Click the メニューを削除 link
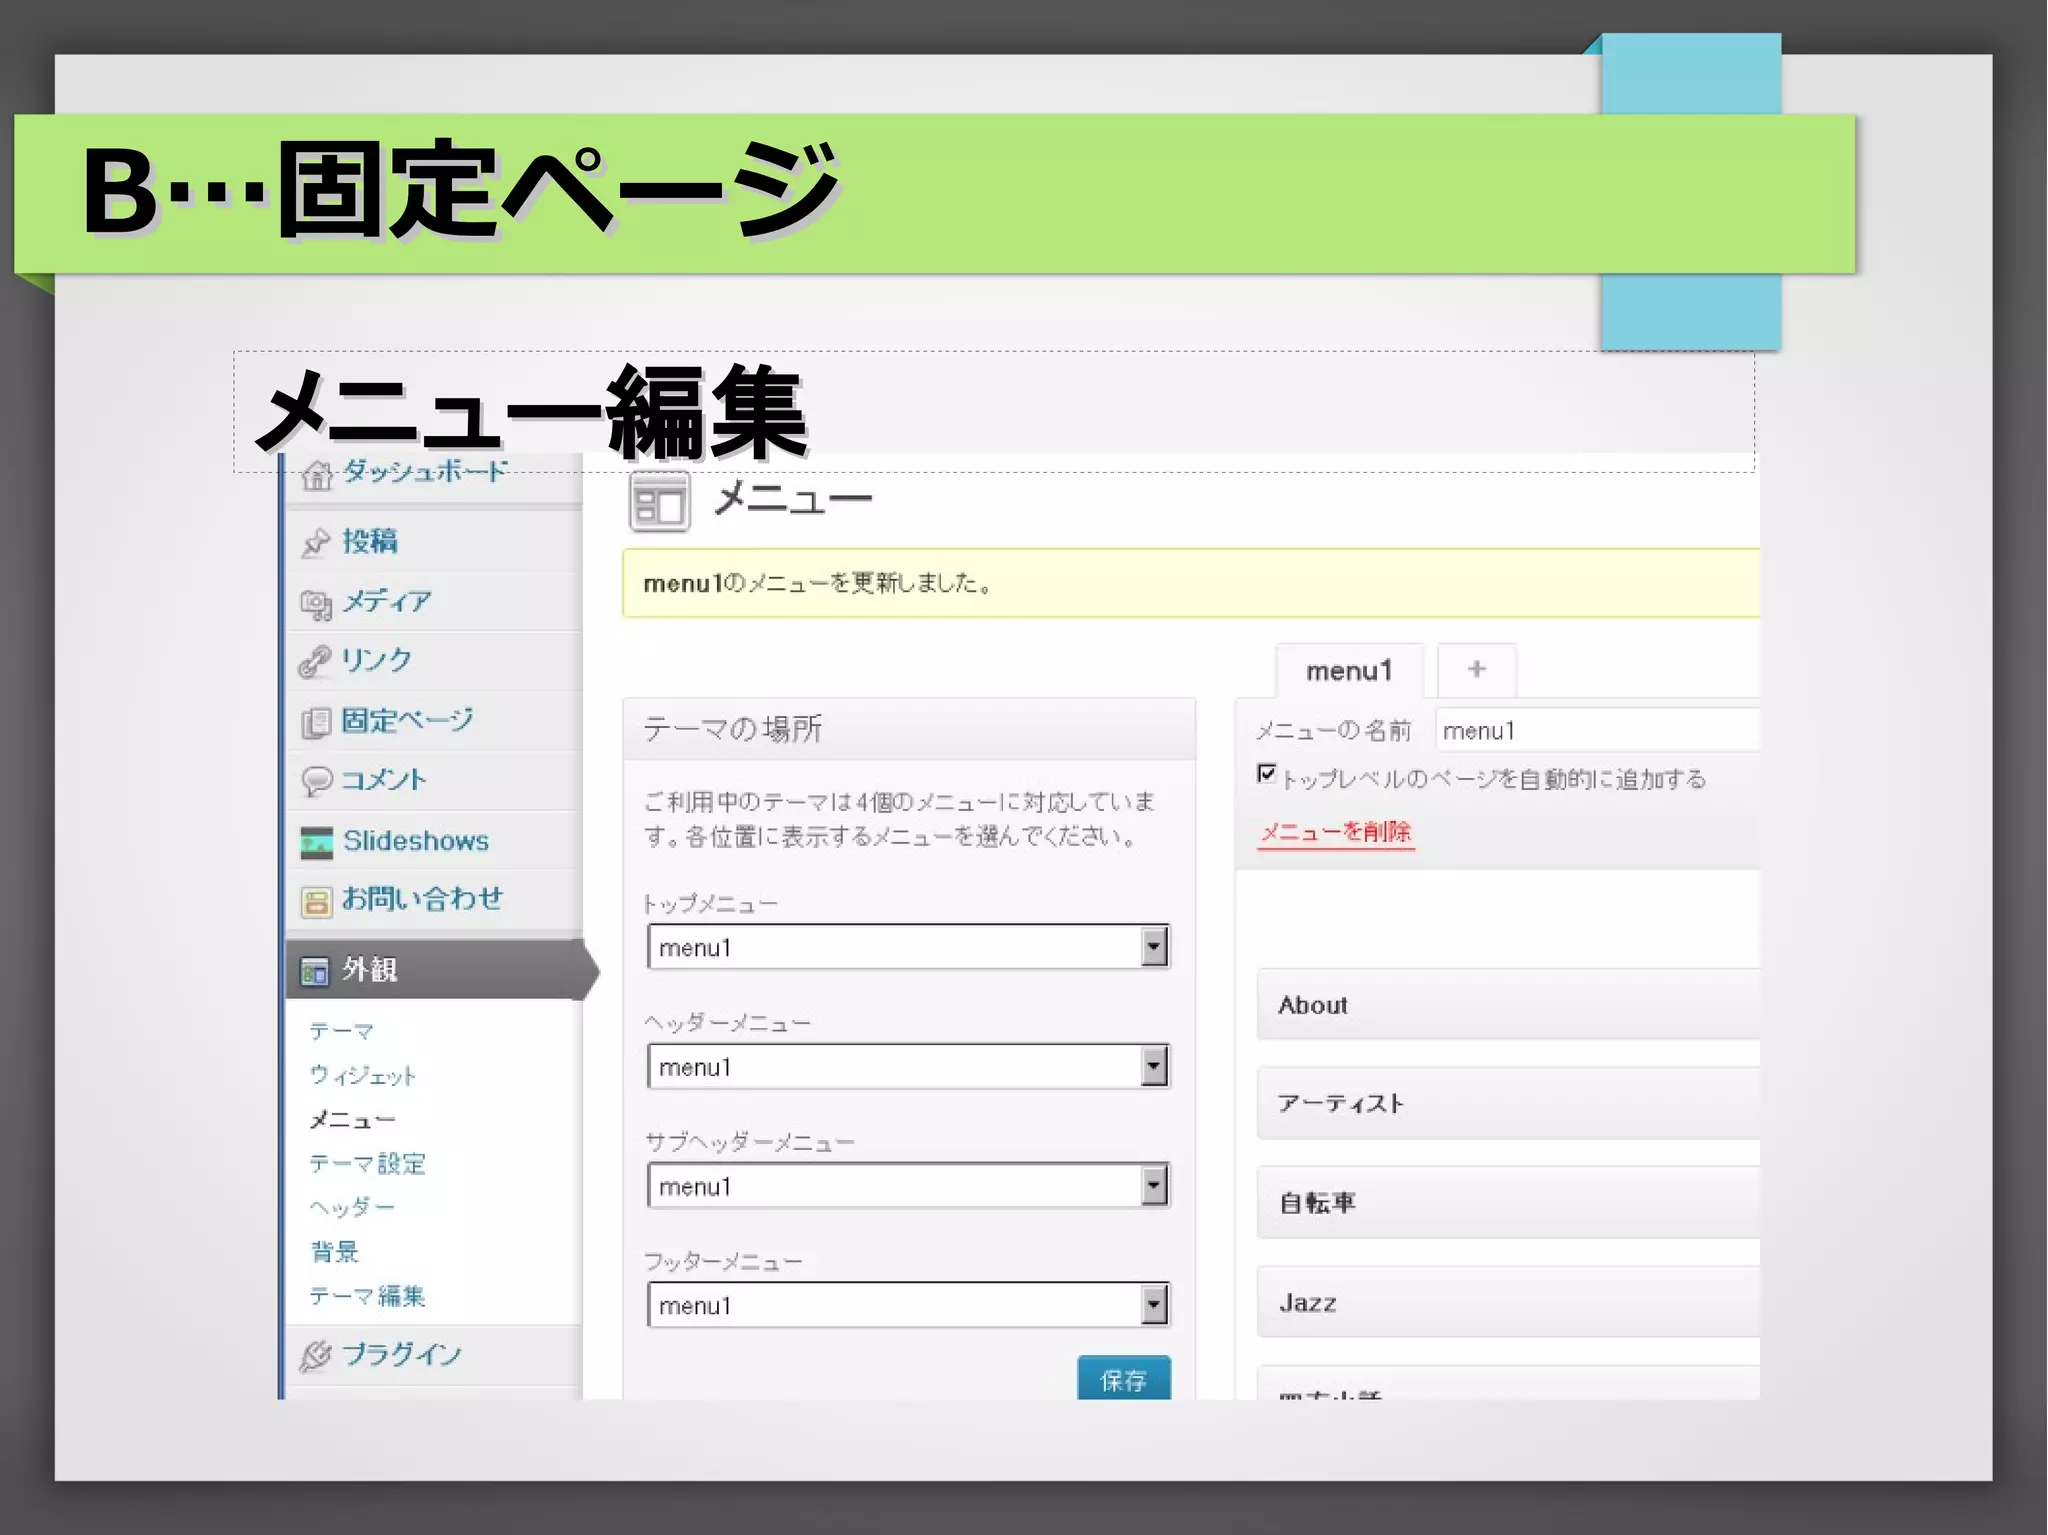 (x=1336, y=832)
